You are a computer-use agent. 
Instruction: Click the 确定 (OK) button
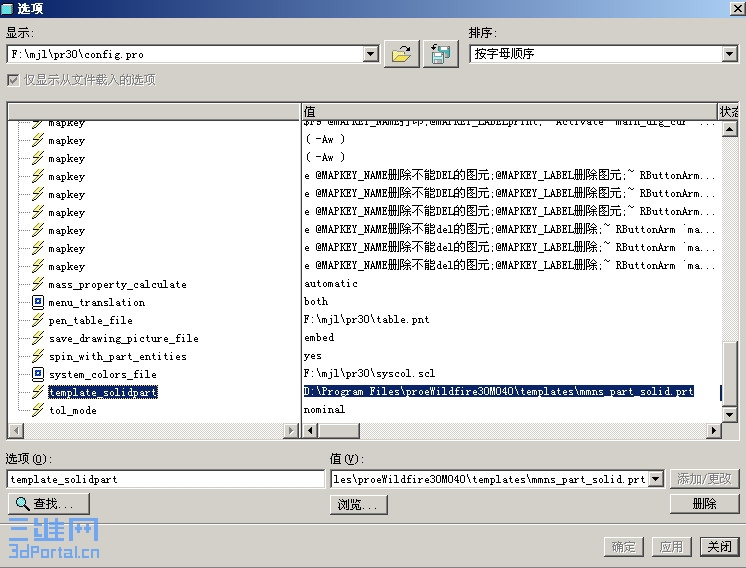pyautogui.click(x=624, y=547)
